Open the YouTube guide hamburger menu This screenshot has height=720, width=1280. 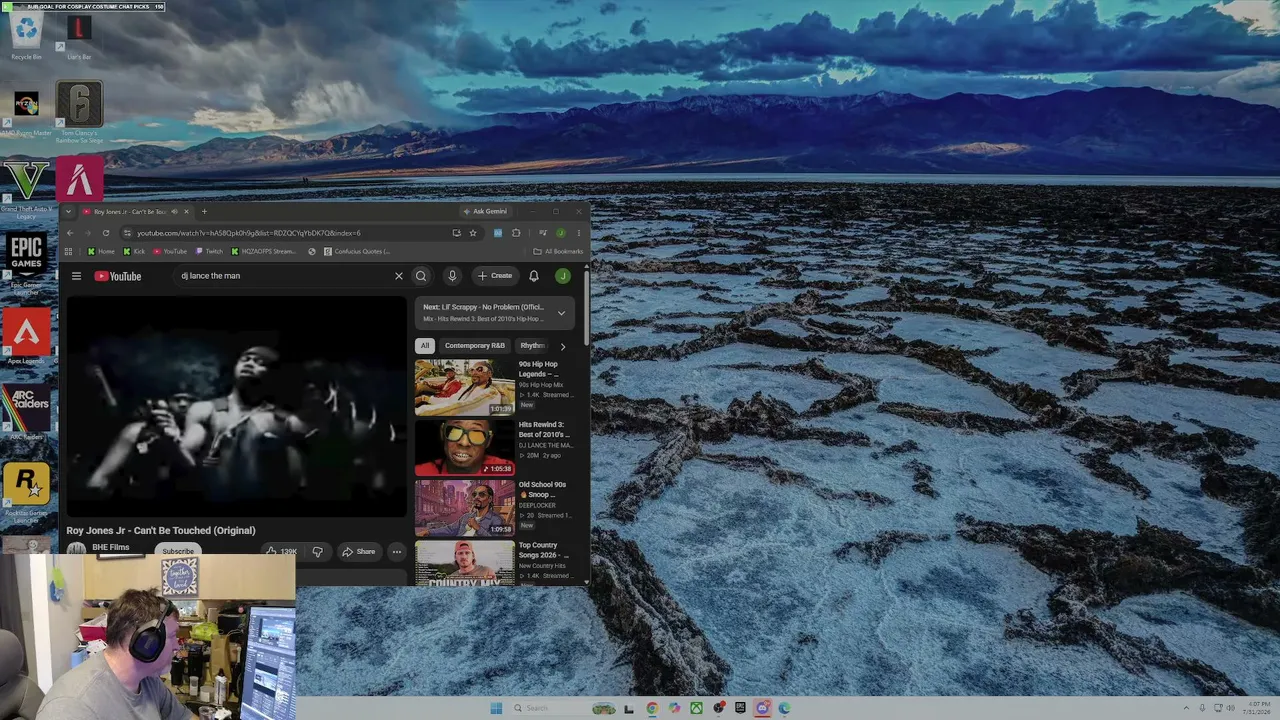pyautogui.click(x=76, y=276)
